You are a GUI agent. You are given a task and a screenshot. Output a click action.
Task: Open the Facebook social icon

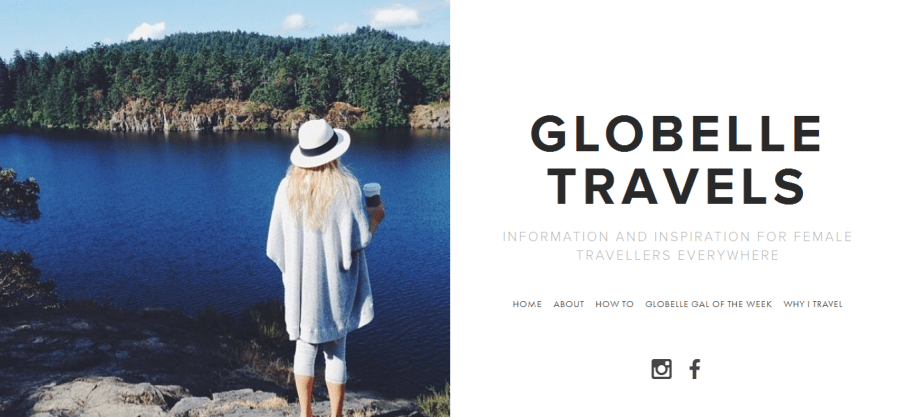[x=695, y=369]
